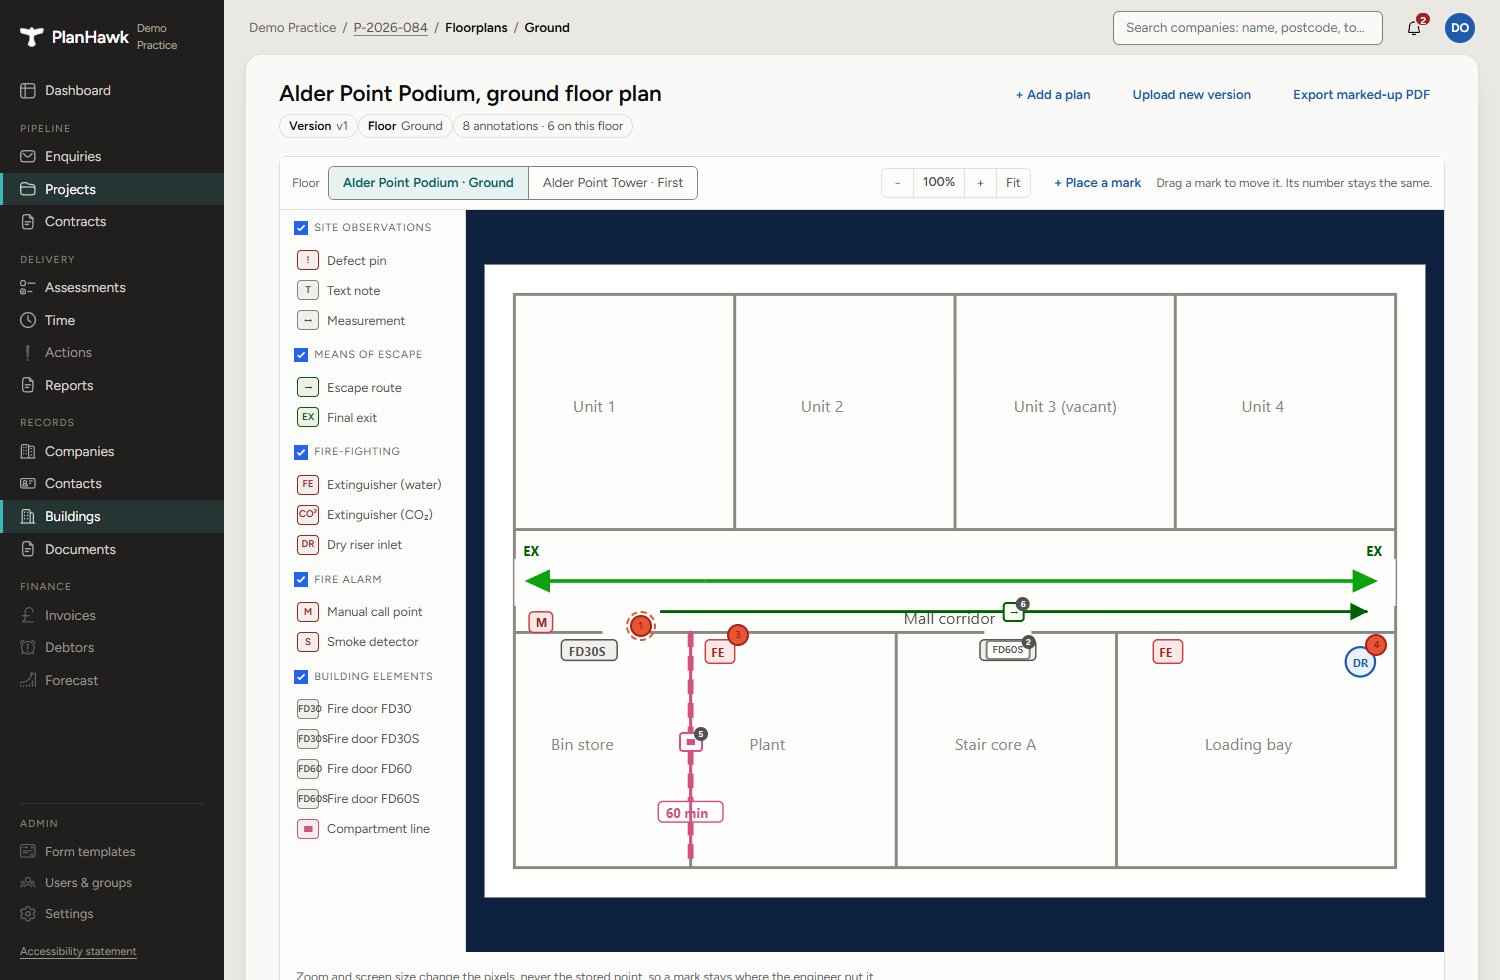
Task: Toggle Site Observations layer checkbox
Action: (301, 228)
